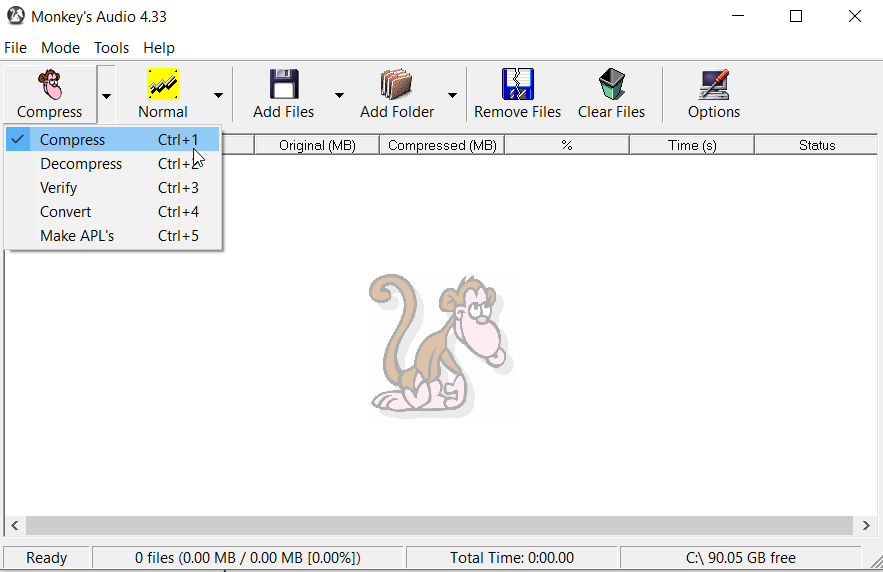Choose Convert from the mode menu
This screenshot has height=572, width=883.
pyautogui.click(x=113, y=212)
